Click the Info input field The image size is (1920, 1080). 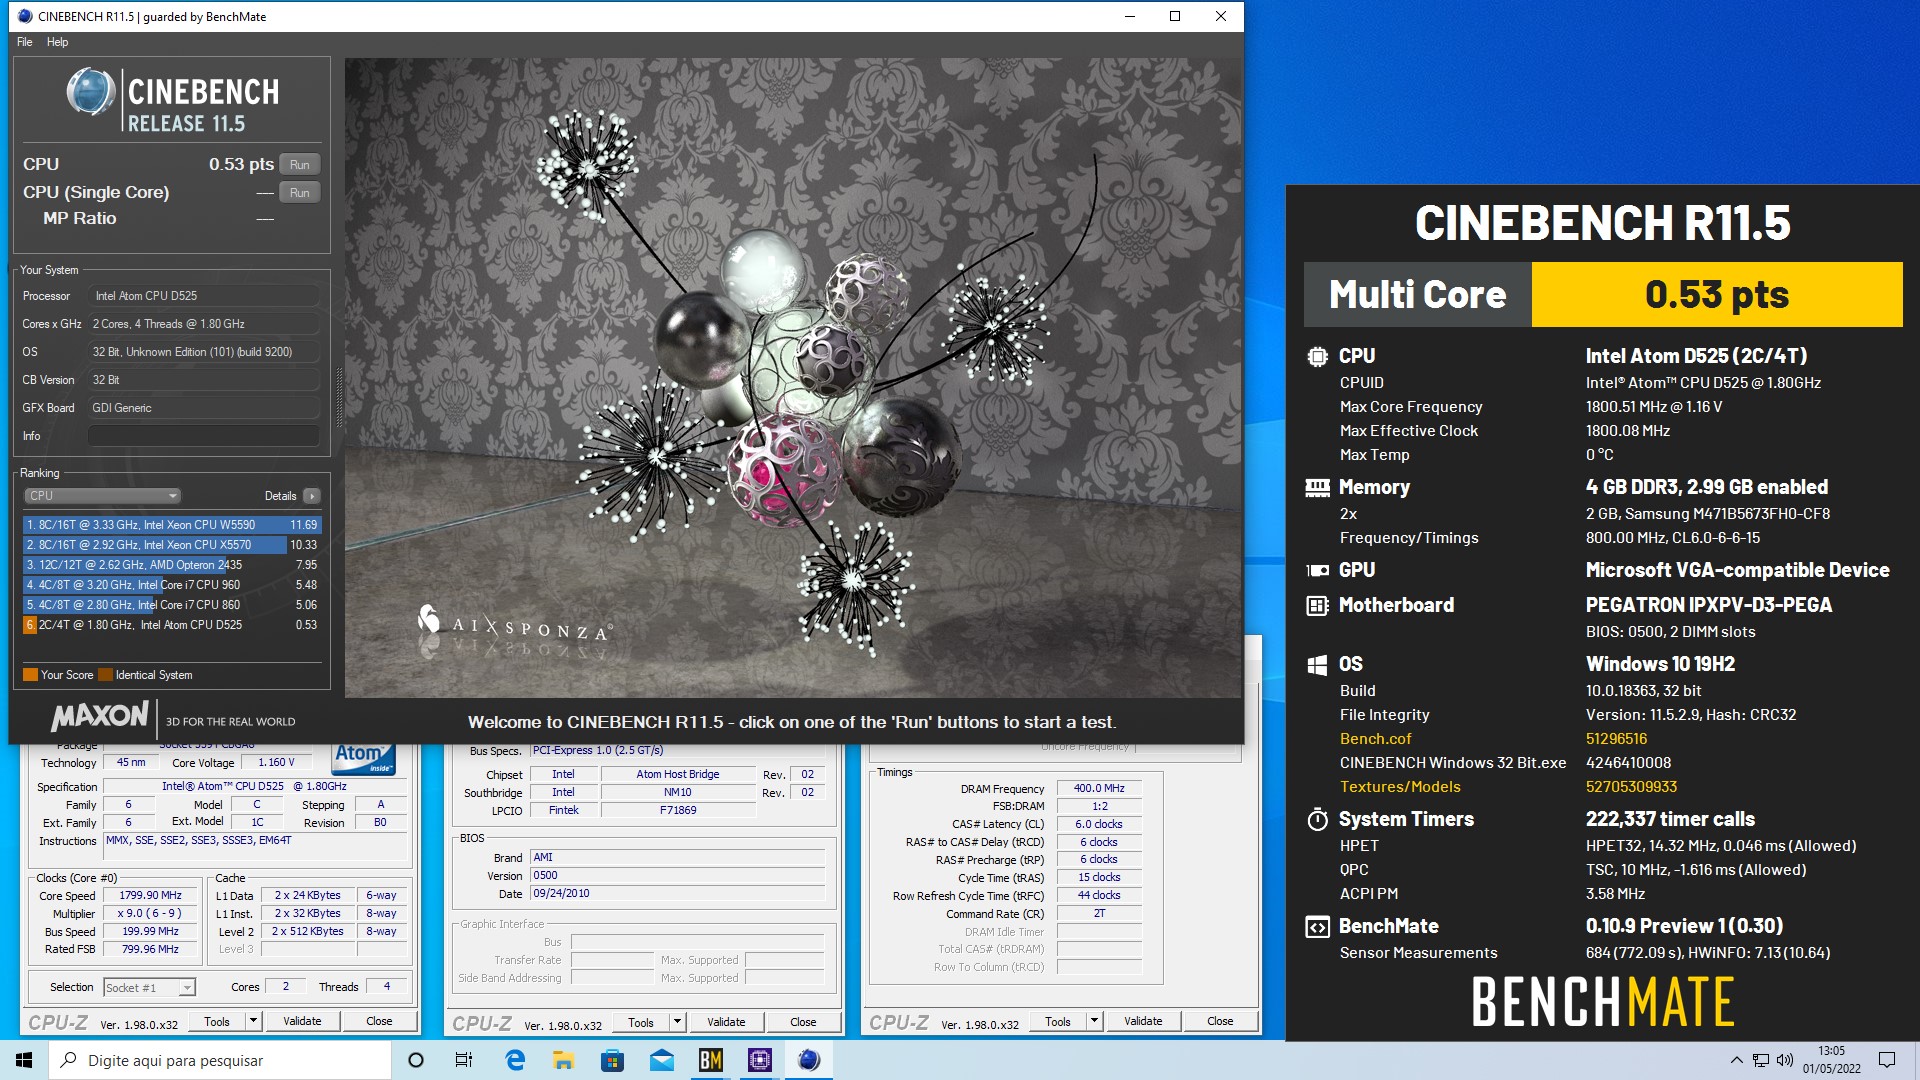click(x=203, y=436)
